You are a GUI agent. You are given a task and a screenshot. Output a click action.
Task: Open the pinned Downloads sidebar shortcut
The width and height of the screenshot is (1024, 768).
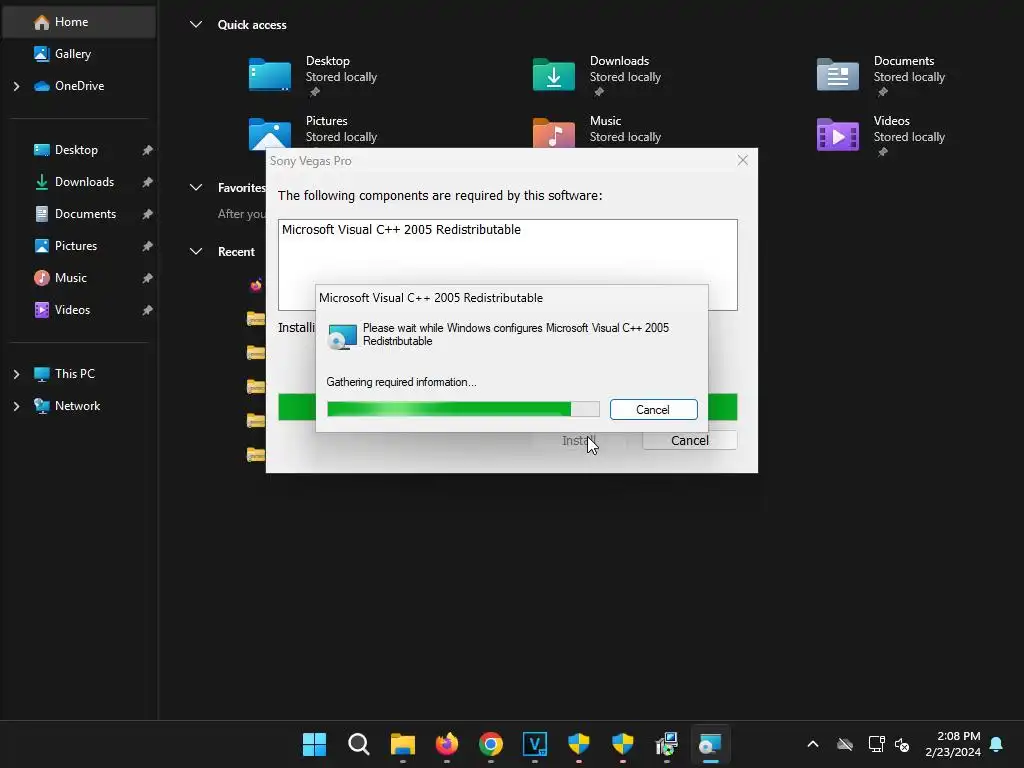tap(84, 182)
